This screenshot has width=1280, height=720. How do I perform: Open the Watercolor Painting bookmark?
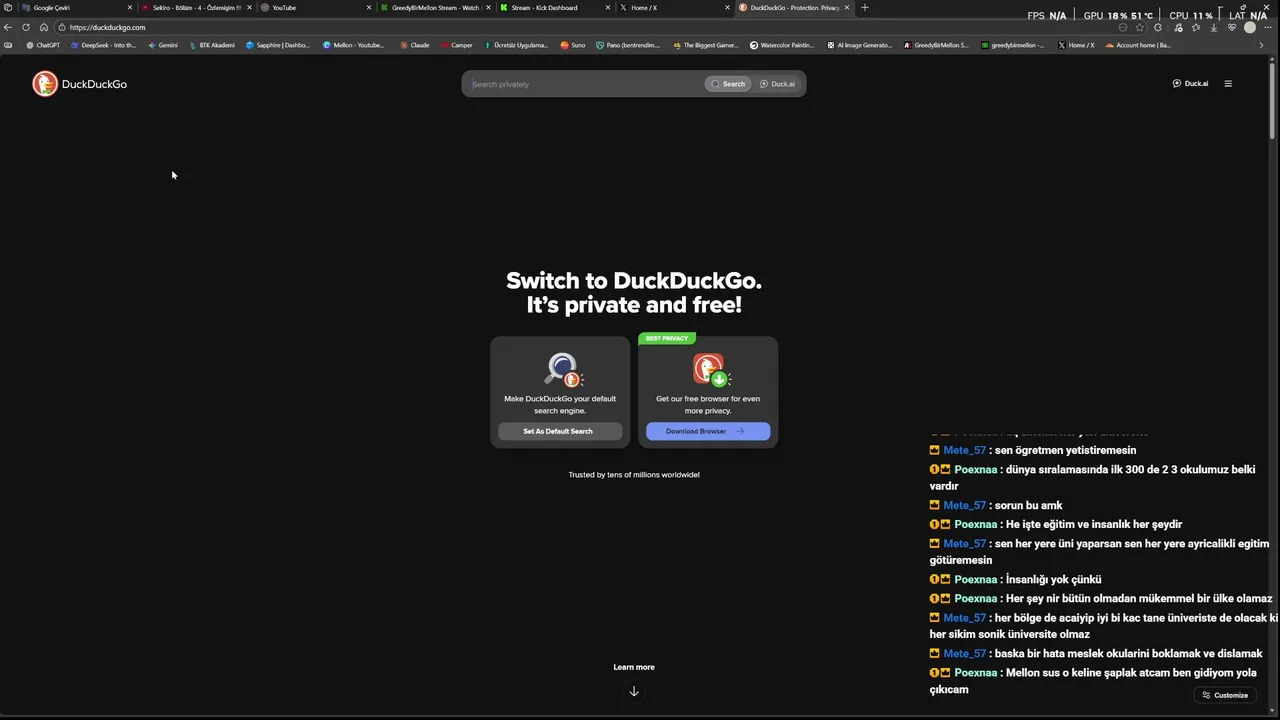782,45
